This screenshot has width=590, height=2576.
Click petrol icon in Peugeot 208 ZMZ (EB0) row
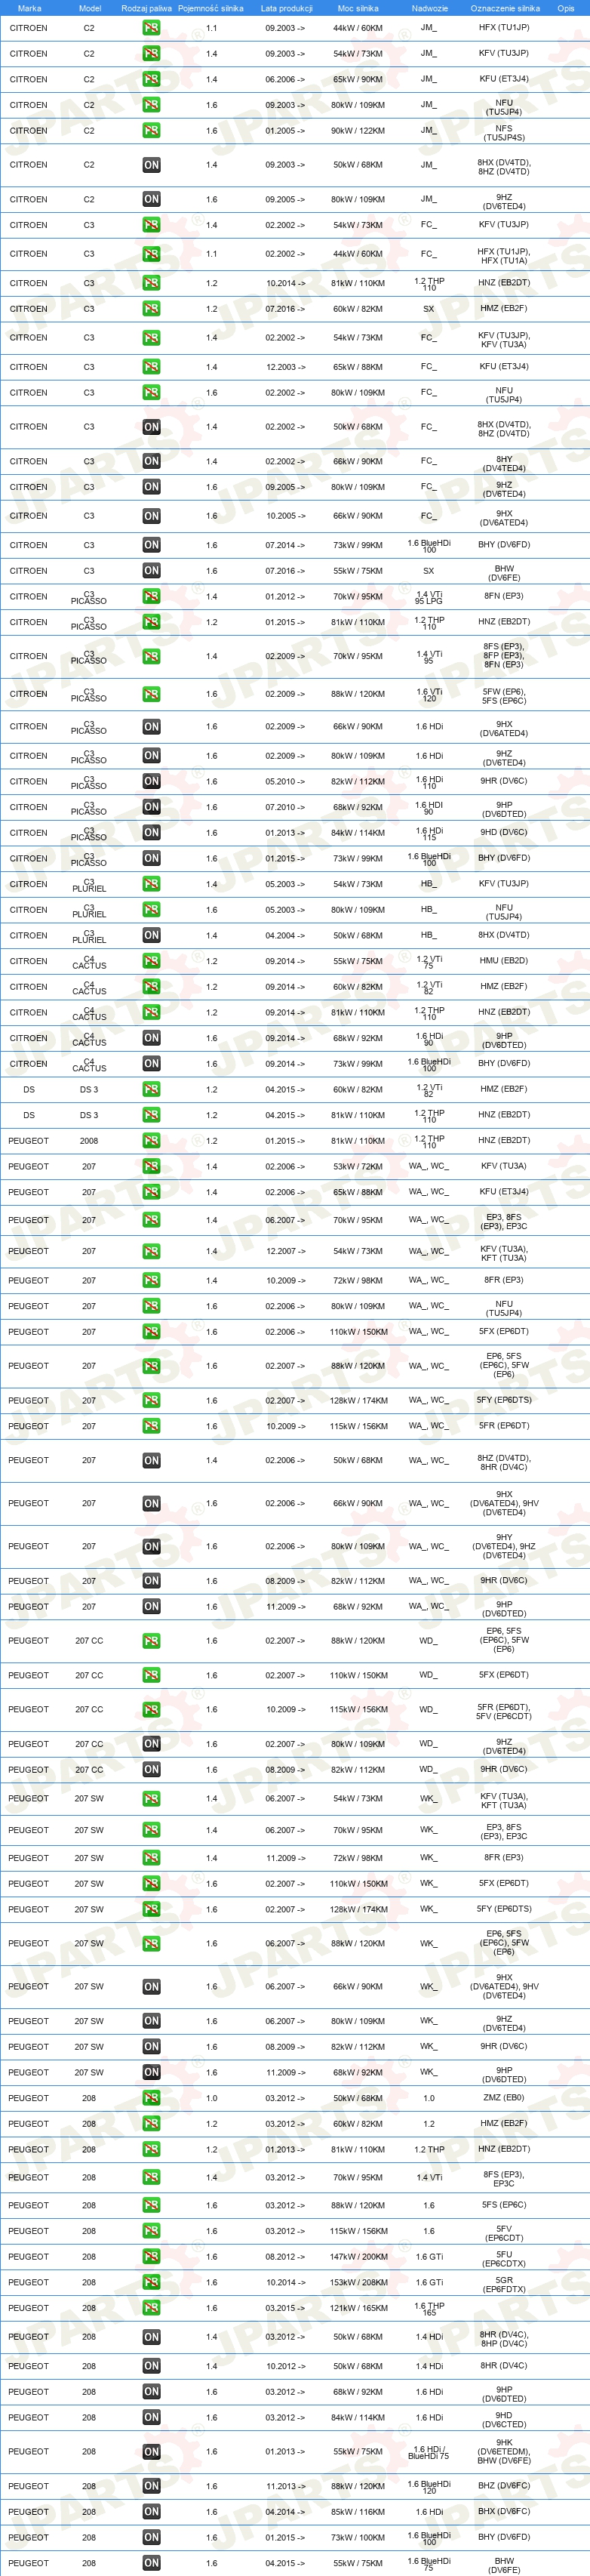pyautogui.click(x=151, y=2098)
